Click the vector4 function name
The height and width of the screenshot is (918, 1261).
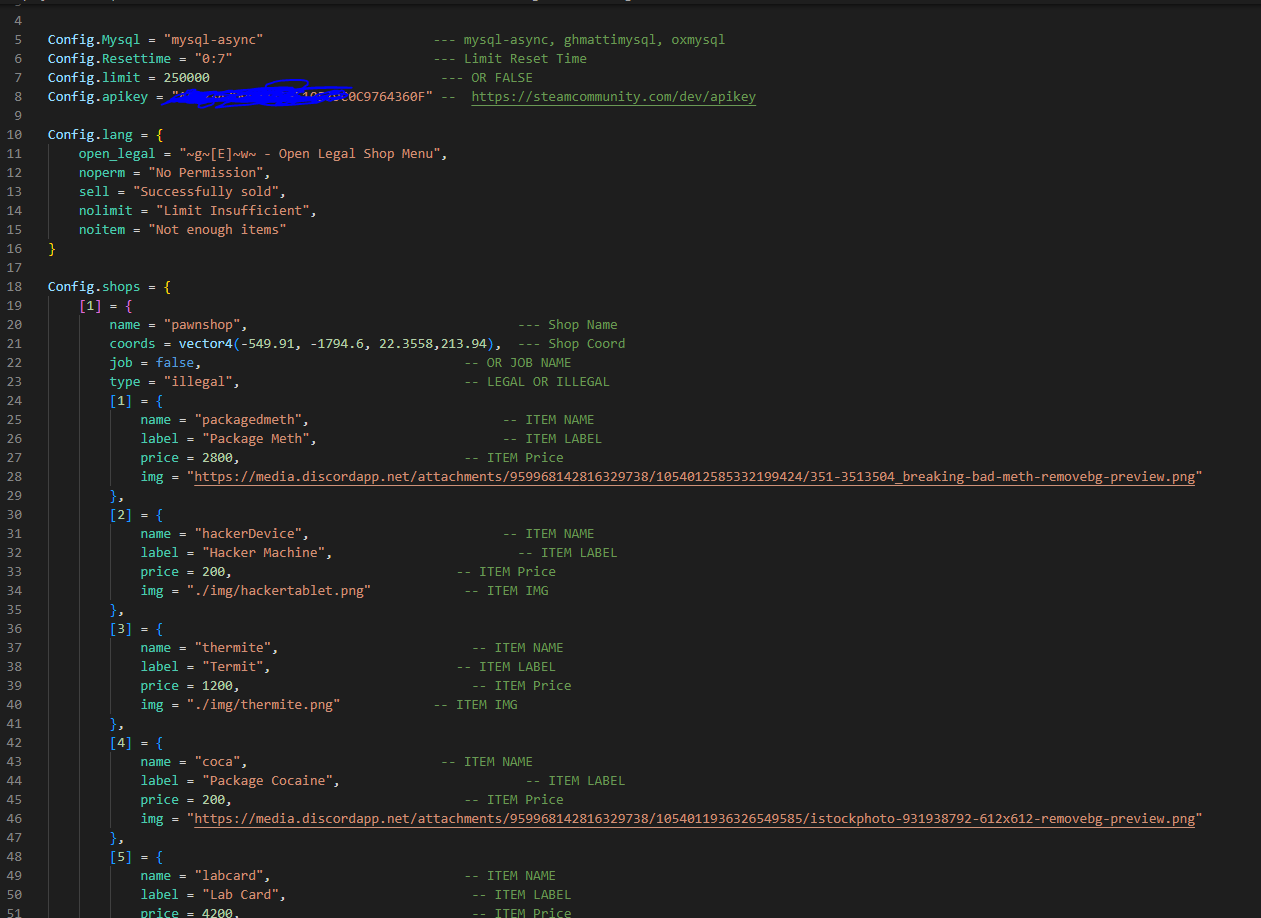[205, 344]
